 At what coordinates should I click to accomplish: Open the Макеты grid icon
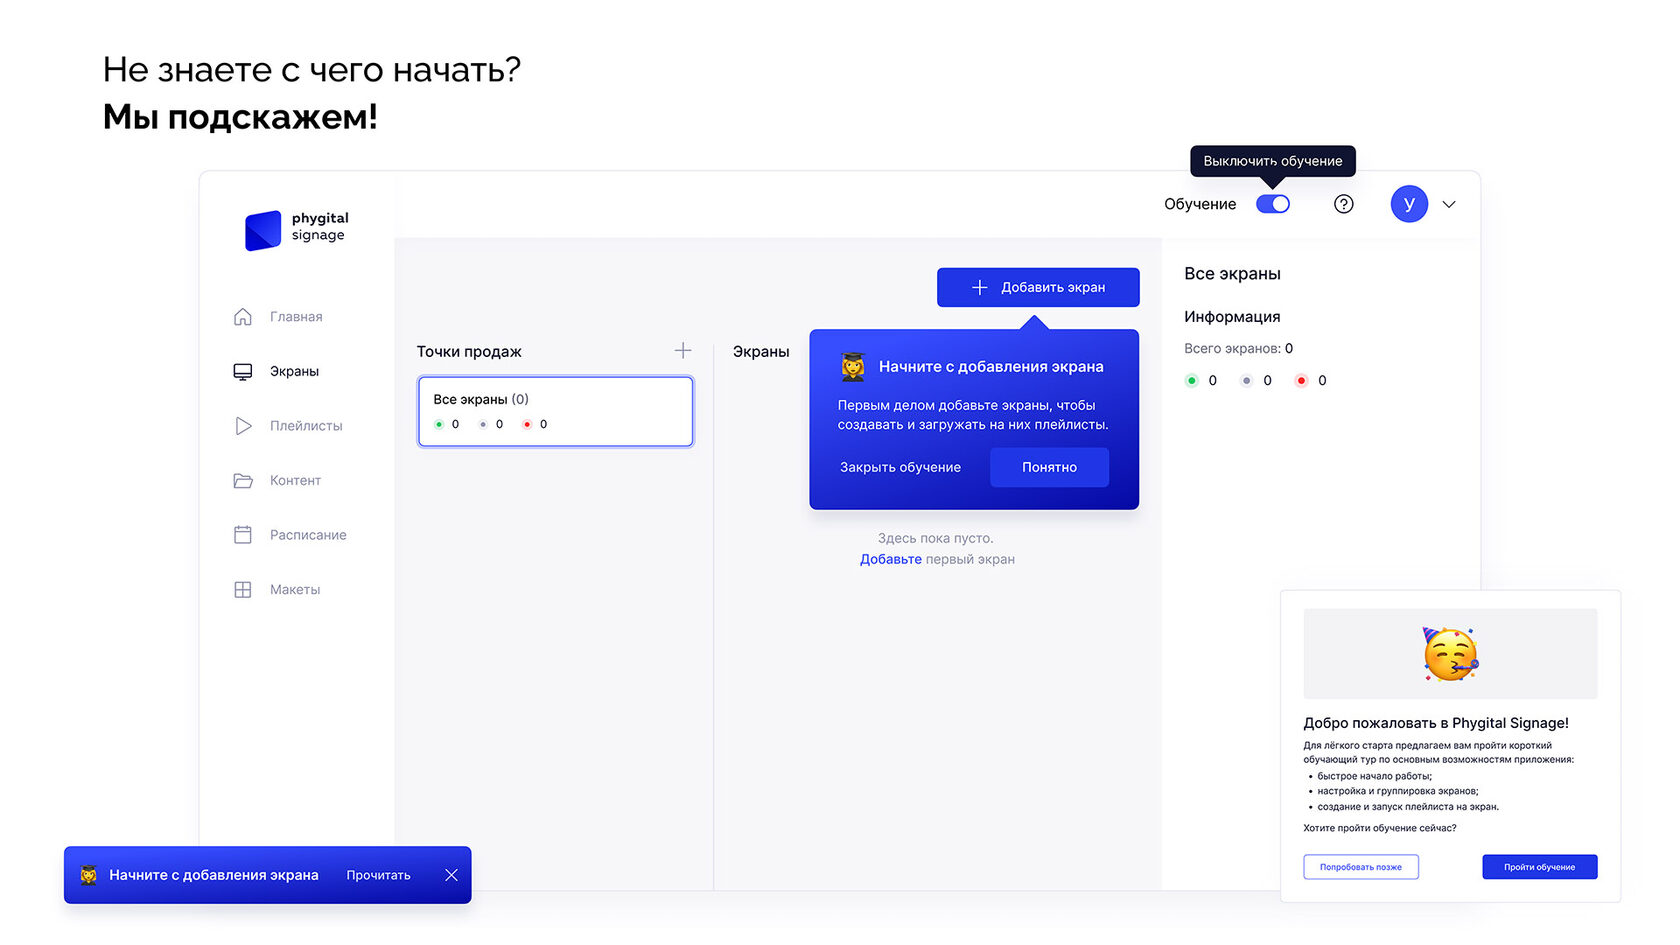click(243, 590)
